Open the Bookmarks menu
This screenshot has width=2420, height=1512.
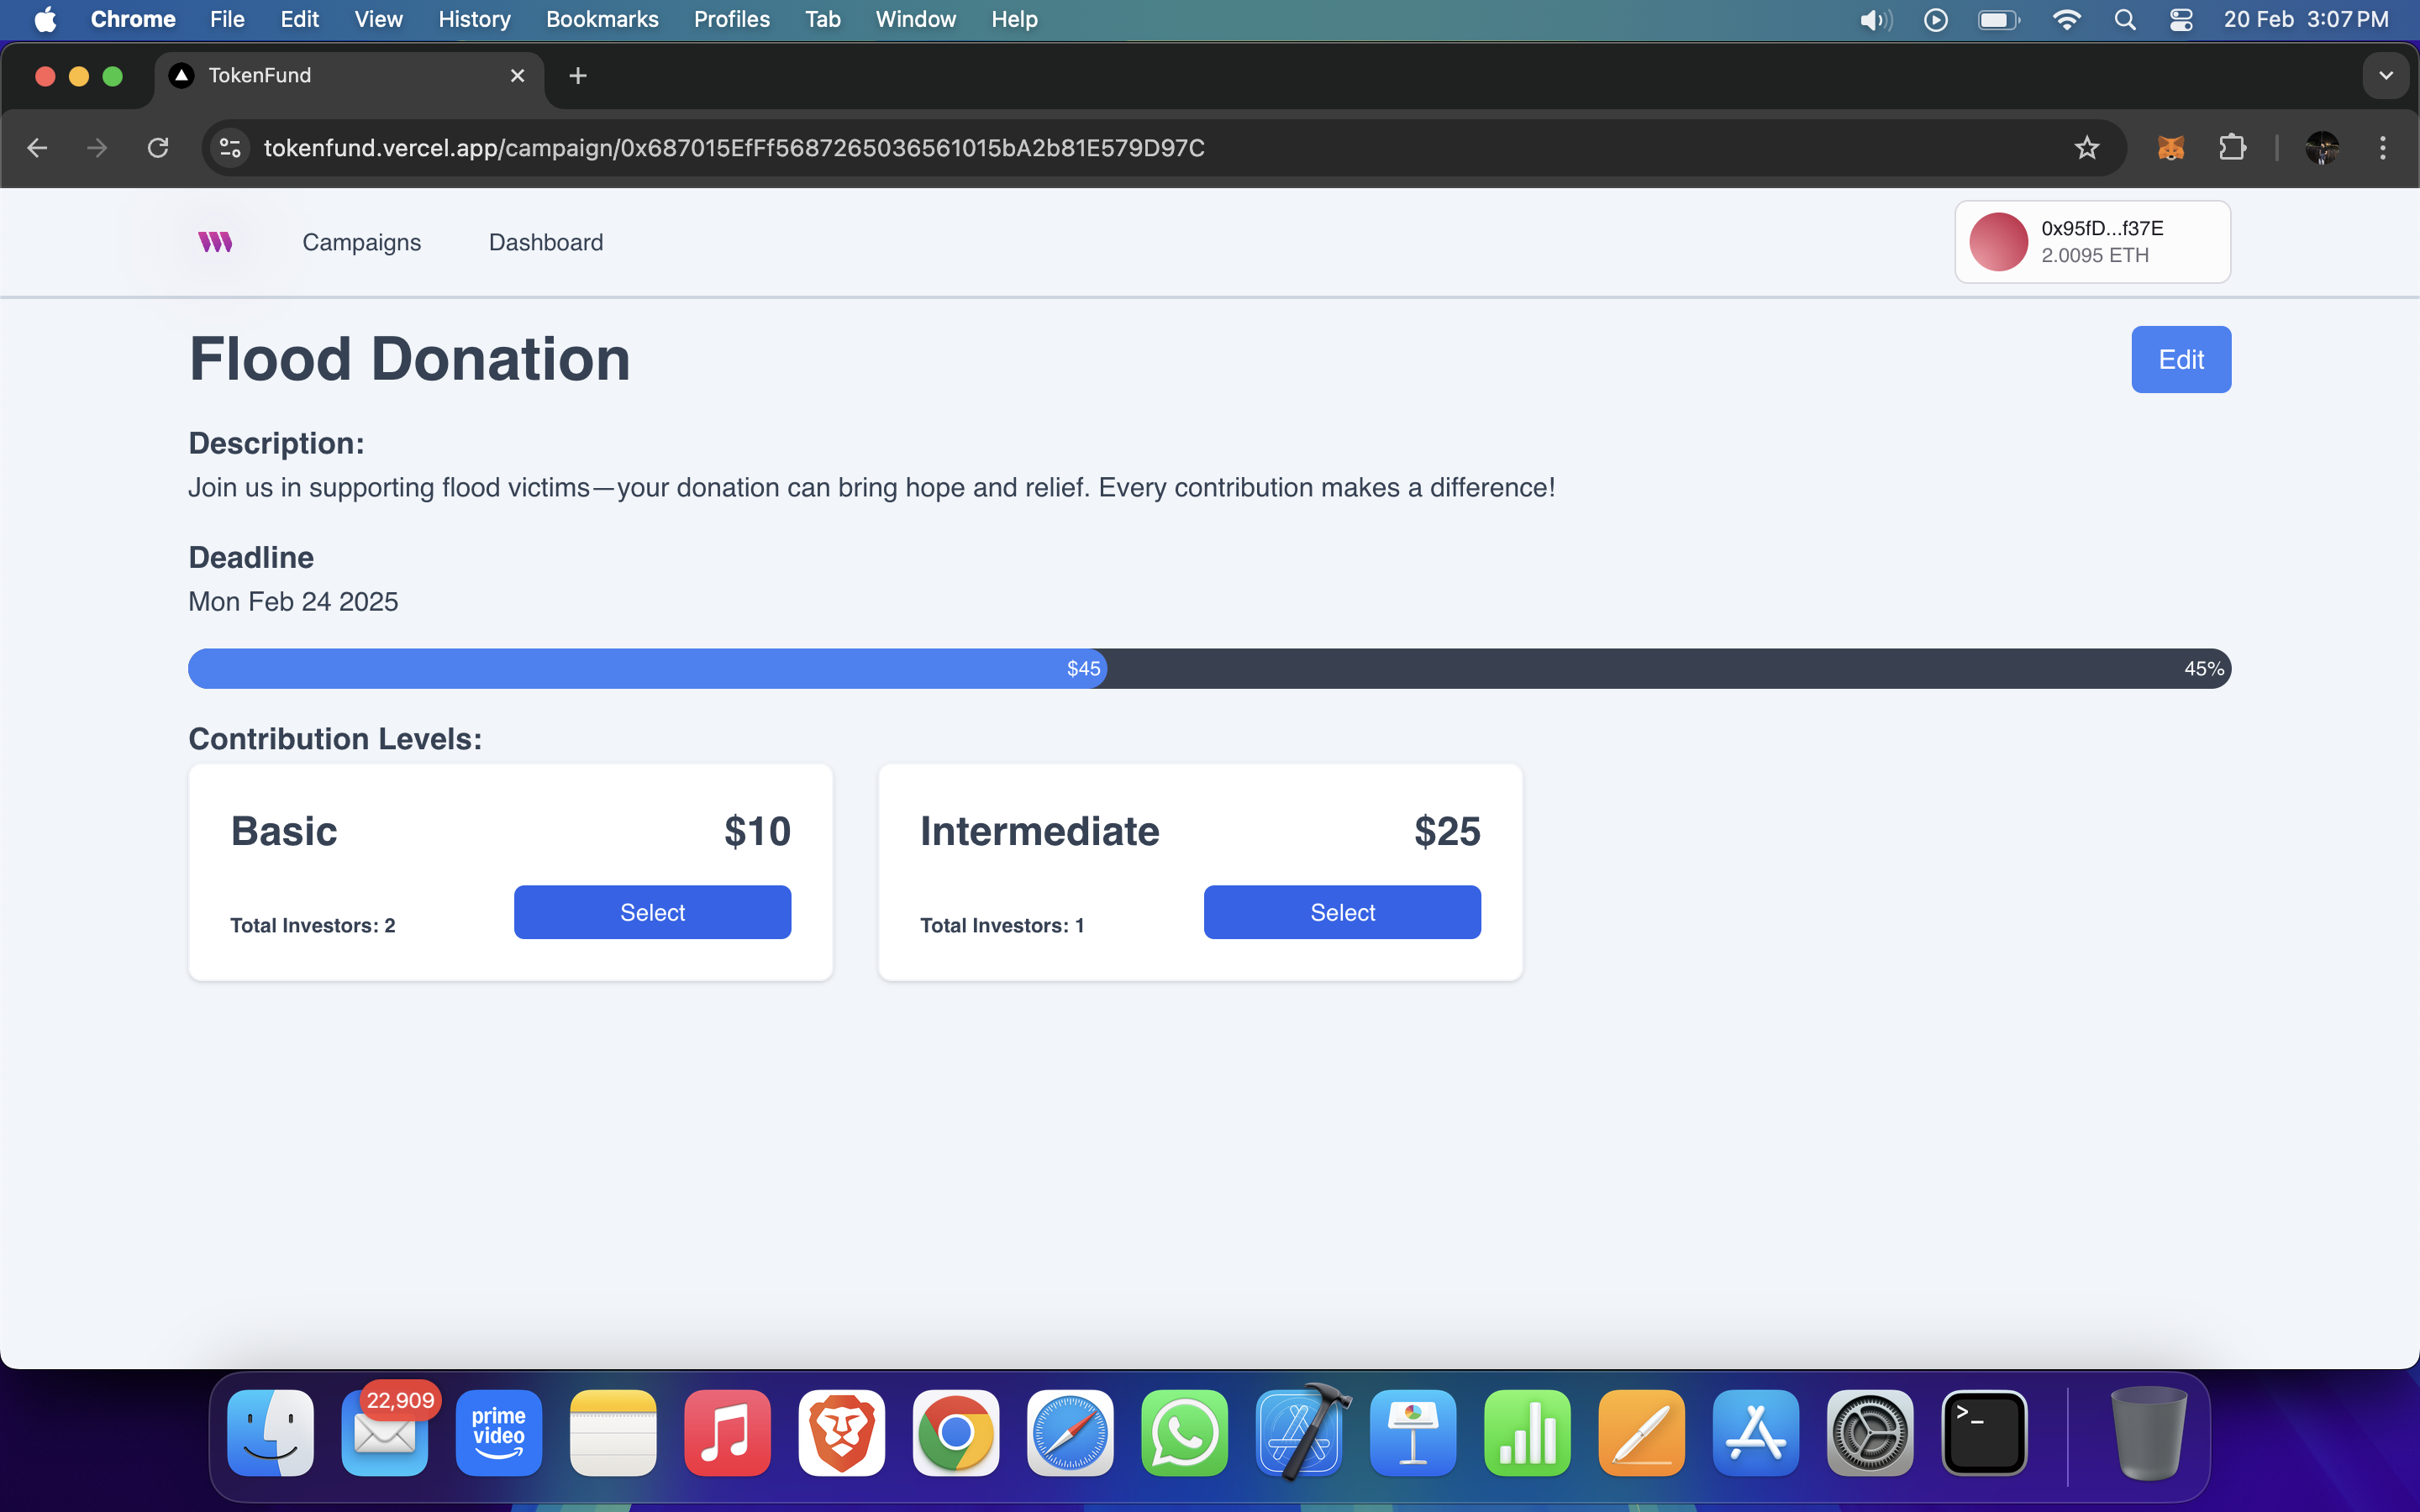coord(602,19)
